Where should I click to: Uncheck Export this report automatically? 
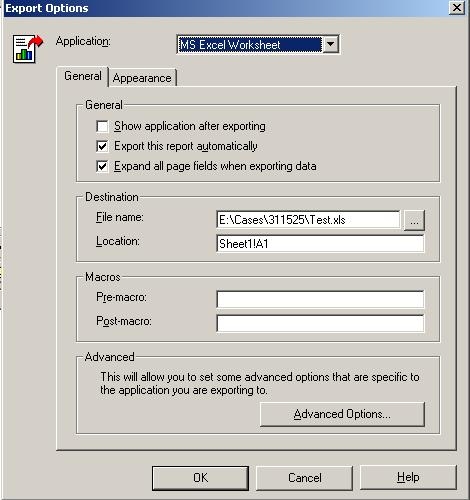pyautogui.click(x=102, y=146)
